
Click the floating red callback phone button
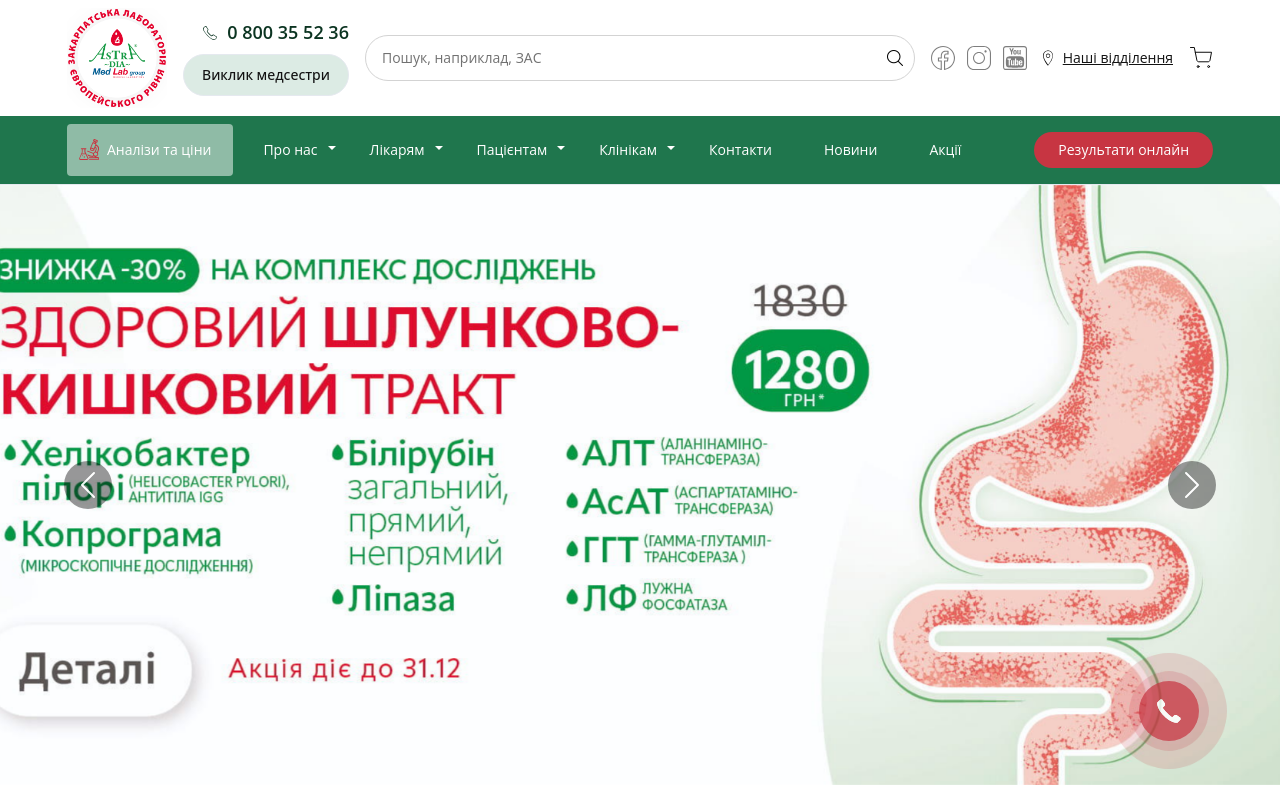tap(1169, 711)
